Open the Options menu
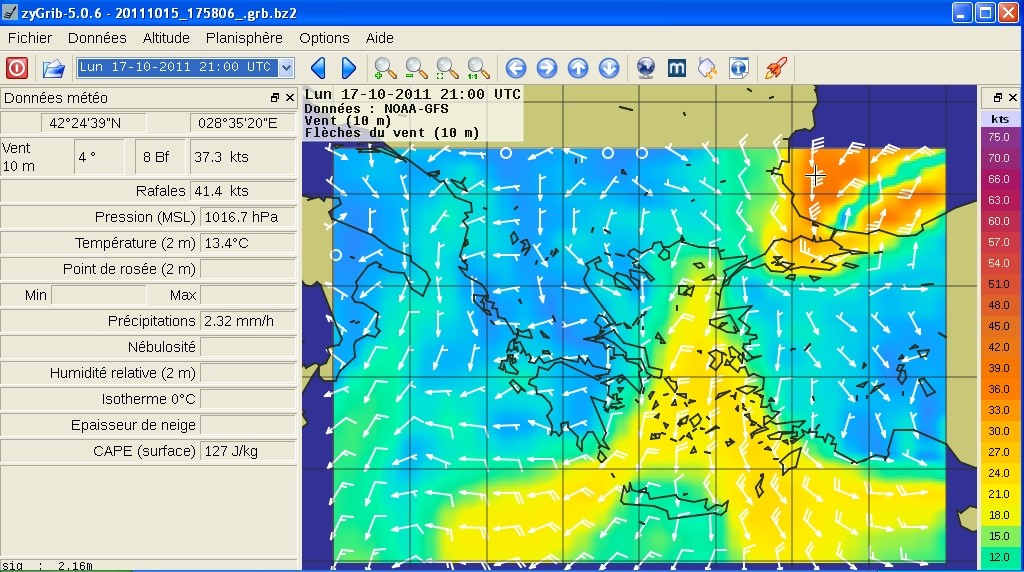The width and height of the screenshot is (1024, 572). 325,38
